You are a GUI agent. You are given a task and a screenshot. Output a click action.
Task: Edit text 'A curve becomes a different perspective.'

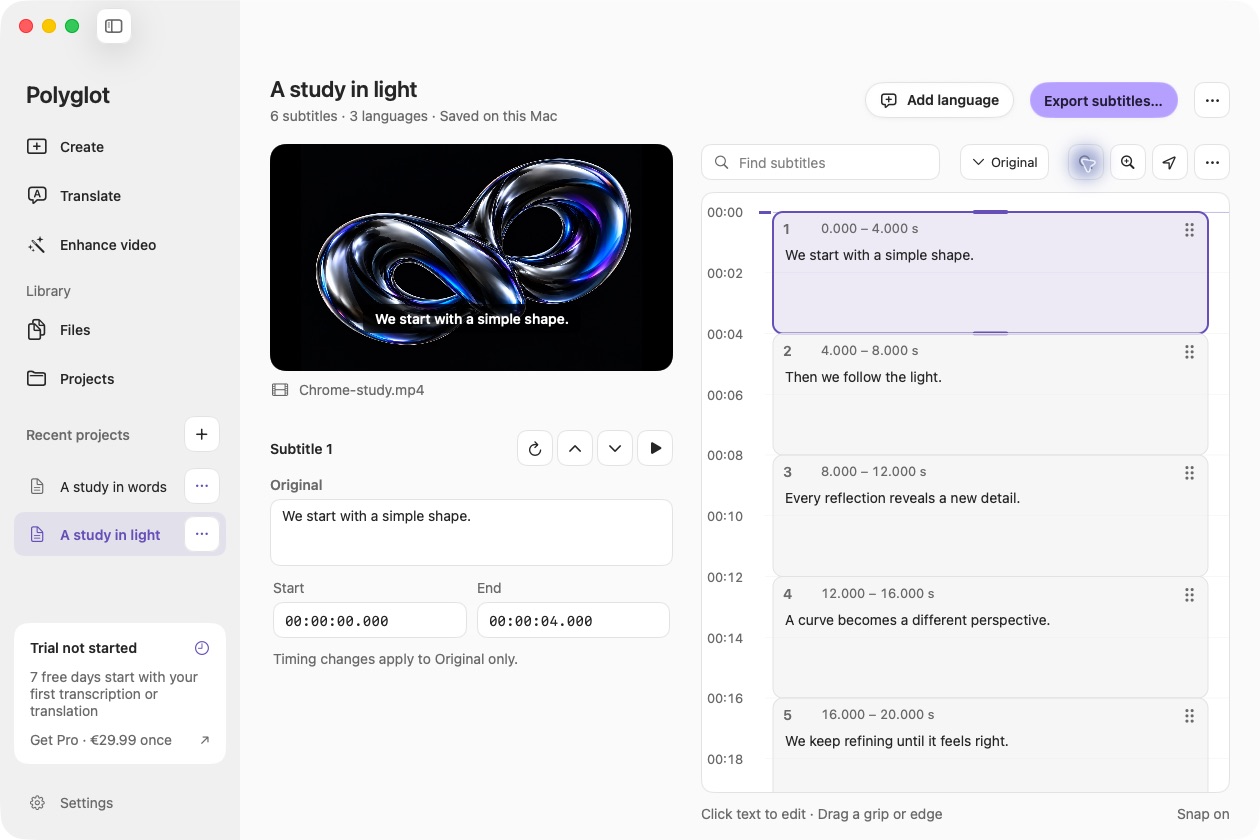click(917, 620)
